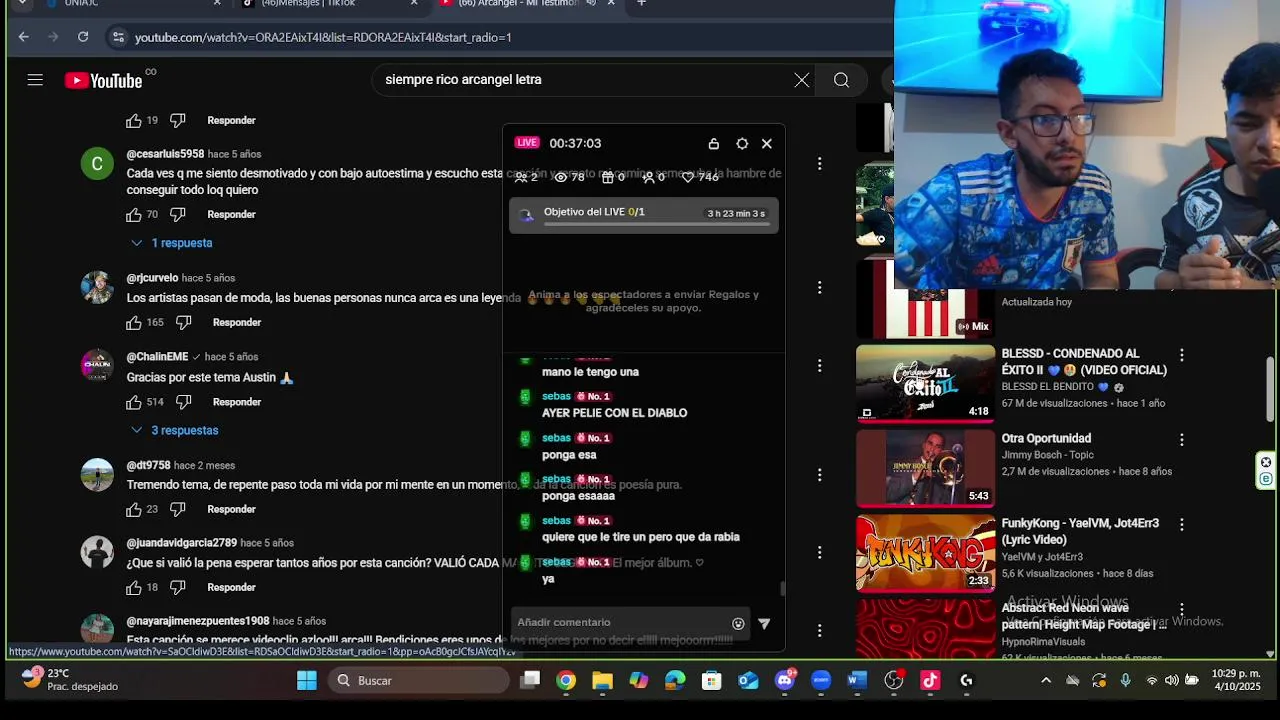Open the tab search dropdown chevron
Screen dimensions: 1280x720
pos(22,4)
